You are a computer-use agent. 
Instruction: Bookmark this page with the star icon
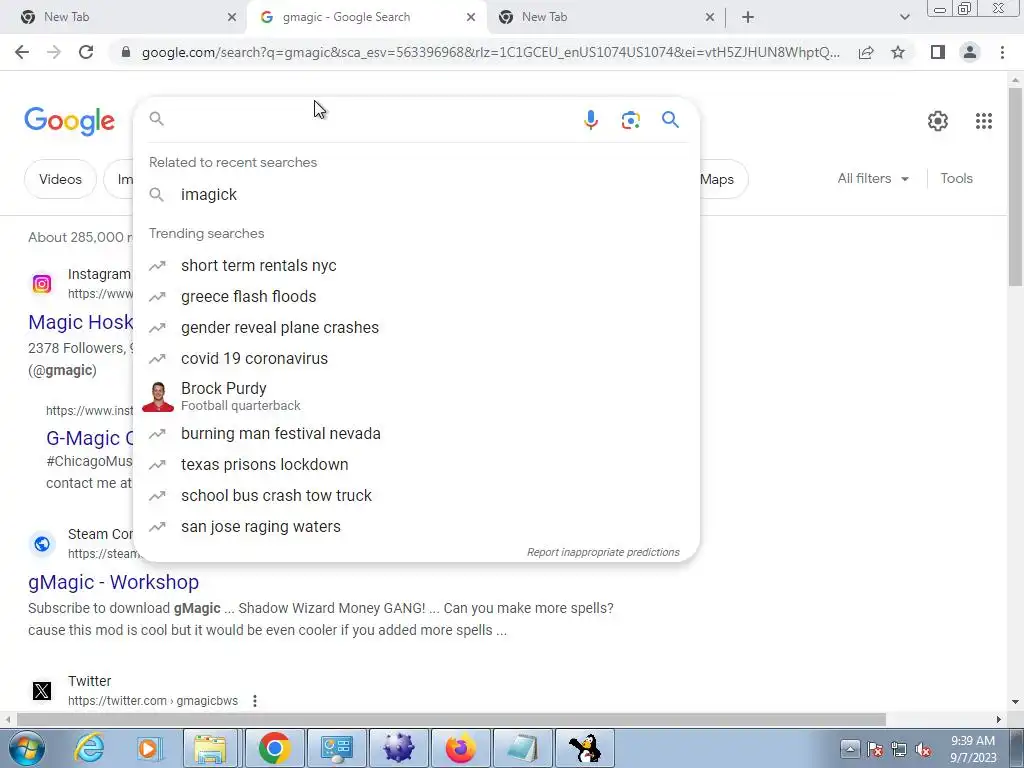898,52
